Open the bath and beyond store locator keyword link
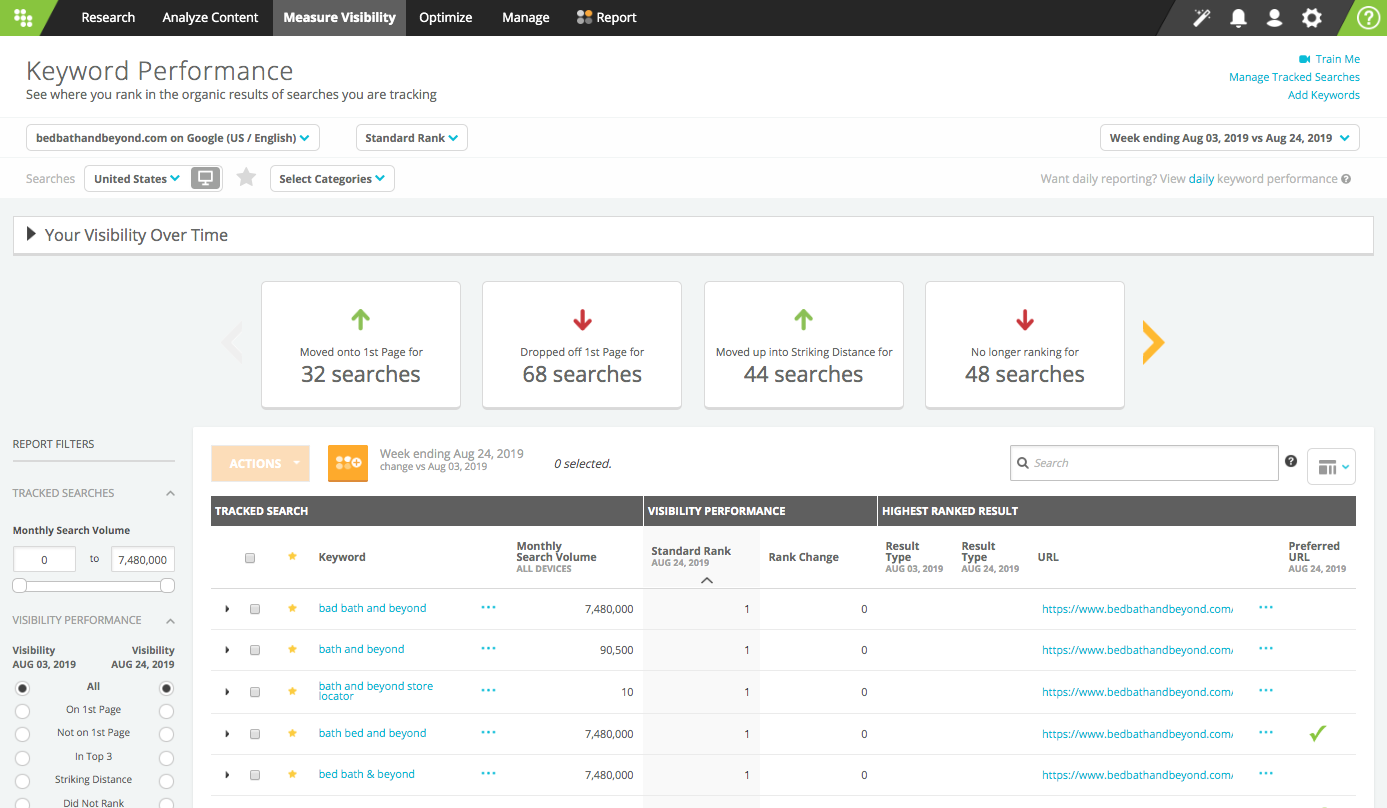The width and height of the screenshot is (1387, 808). click(376, 691)
